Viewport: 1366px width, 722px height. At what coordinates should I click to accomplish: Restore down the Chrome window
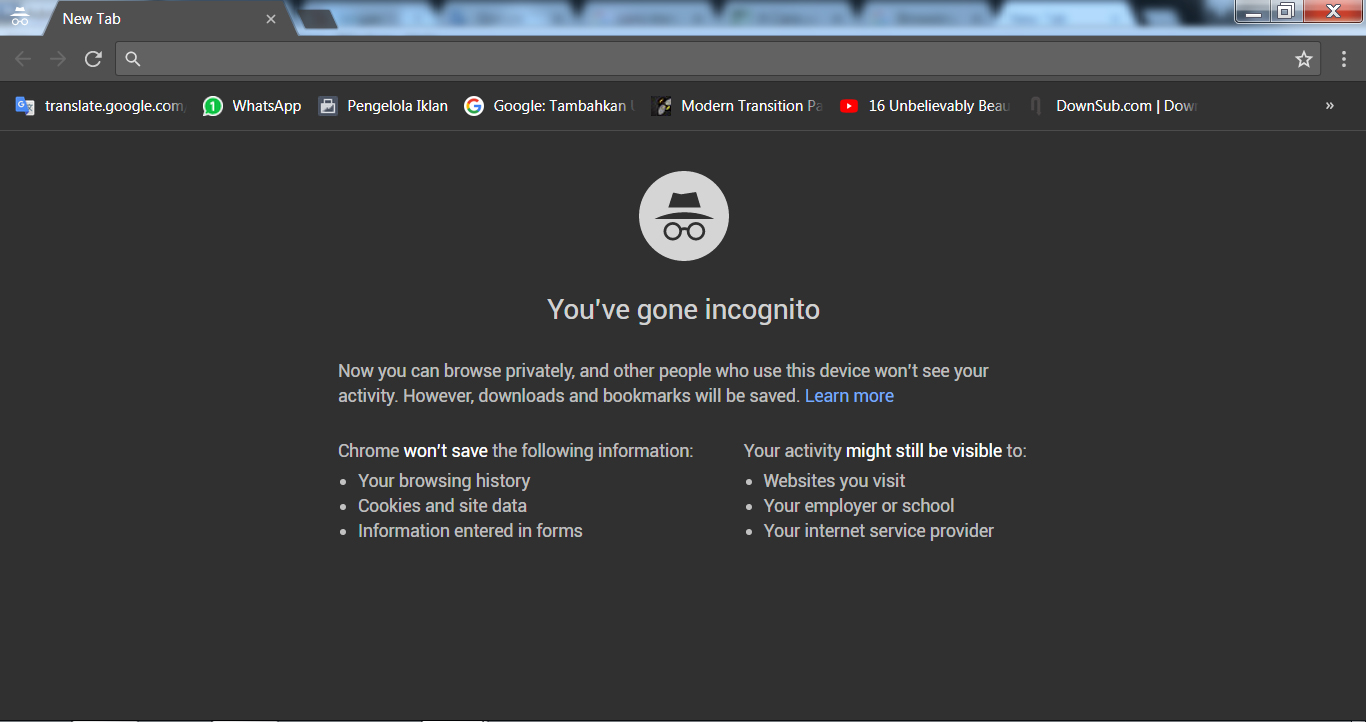pos(1285,11)
